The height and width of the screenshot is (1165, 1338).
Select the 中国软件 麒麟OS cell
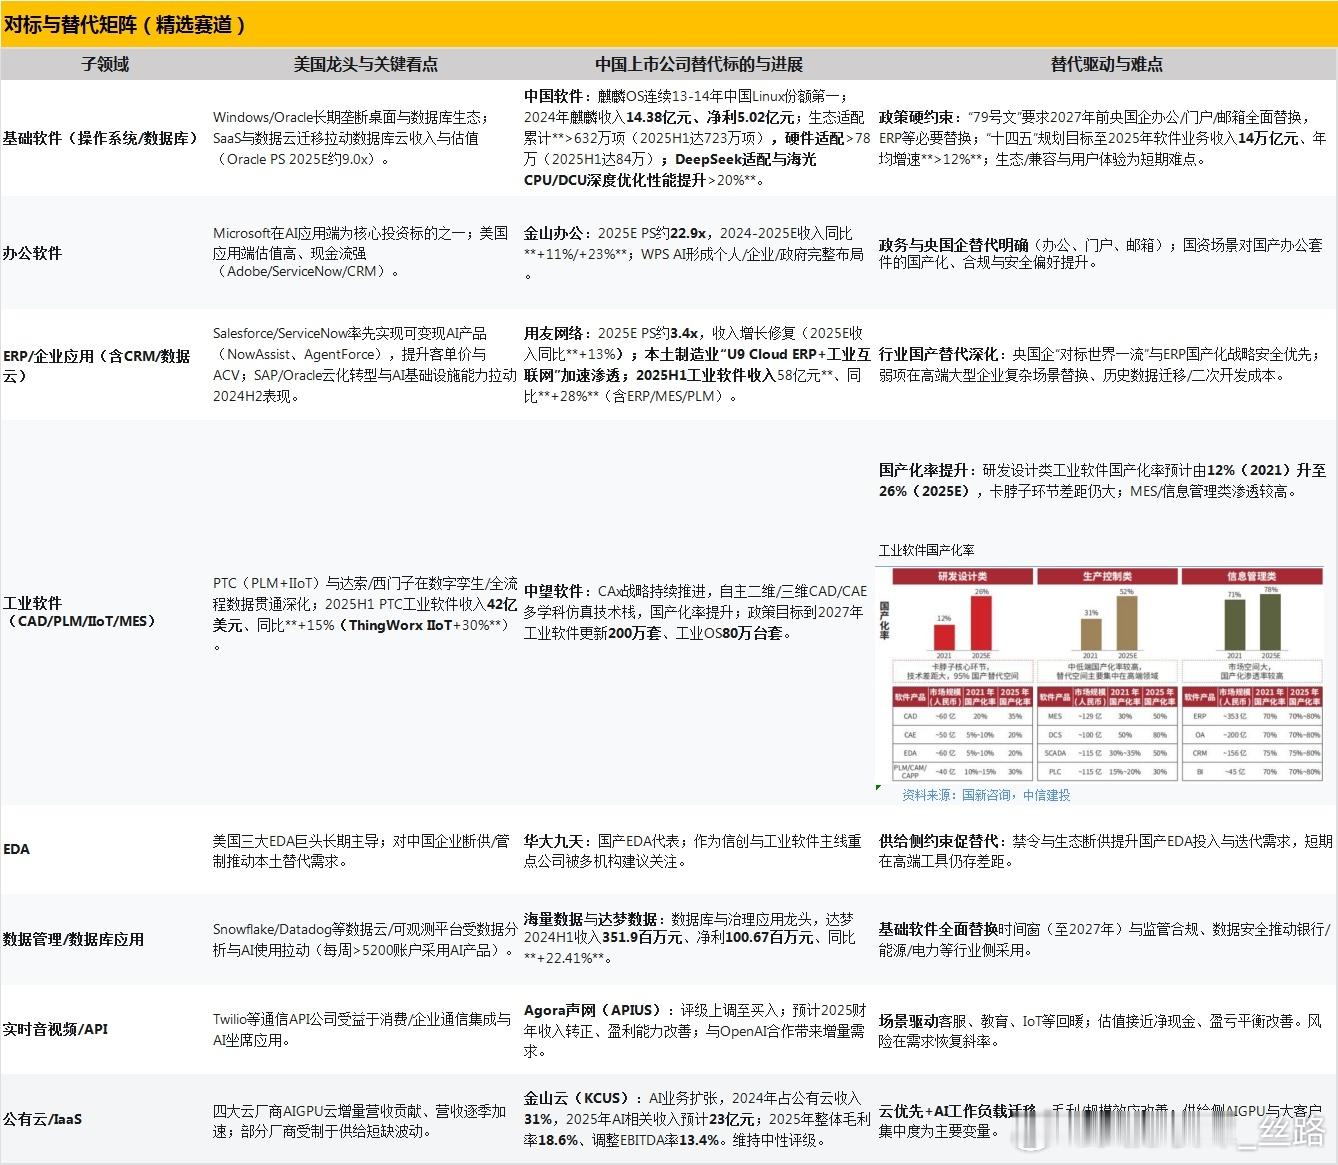point(697,138)
